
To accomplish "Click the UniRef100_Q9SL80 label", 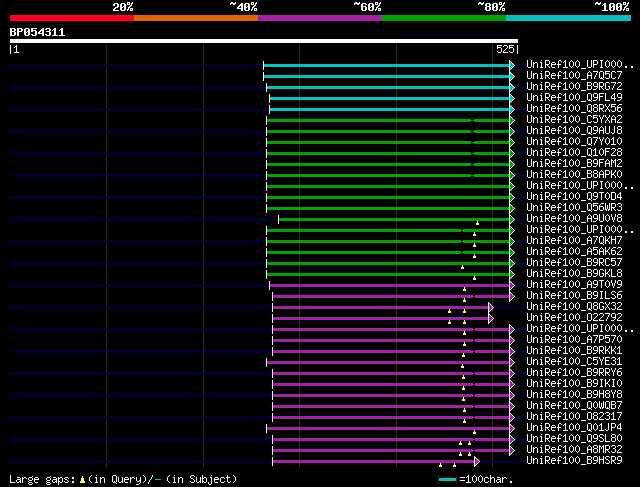I will [x=574, y=439].
